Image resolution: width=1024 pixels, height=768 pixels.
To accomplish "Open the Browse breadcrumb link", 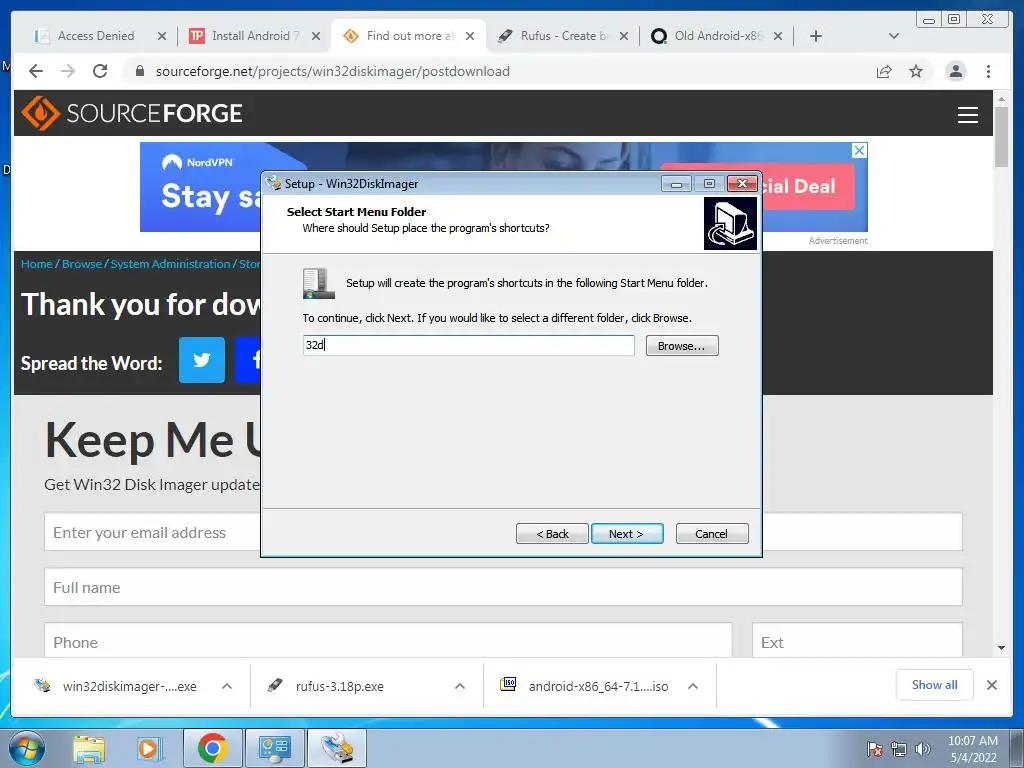I will pos(82,264).
